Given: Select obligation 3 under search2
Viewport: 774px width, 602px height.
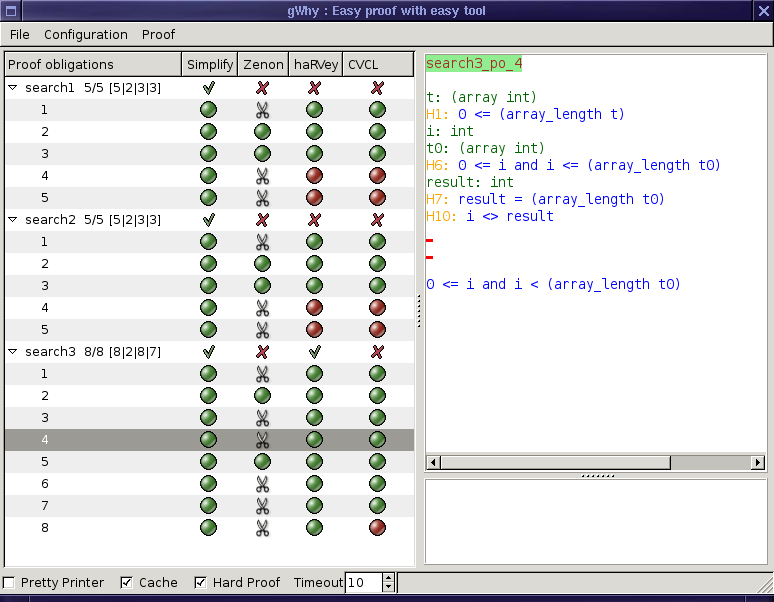Looking at the screenshot, I should [x=209, y=286].
